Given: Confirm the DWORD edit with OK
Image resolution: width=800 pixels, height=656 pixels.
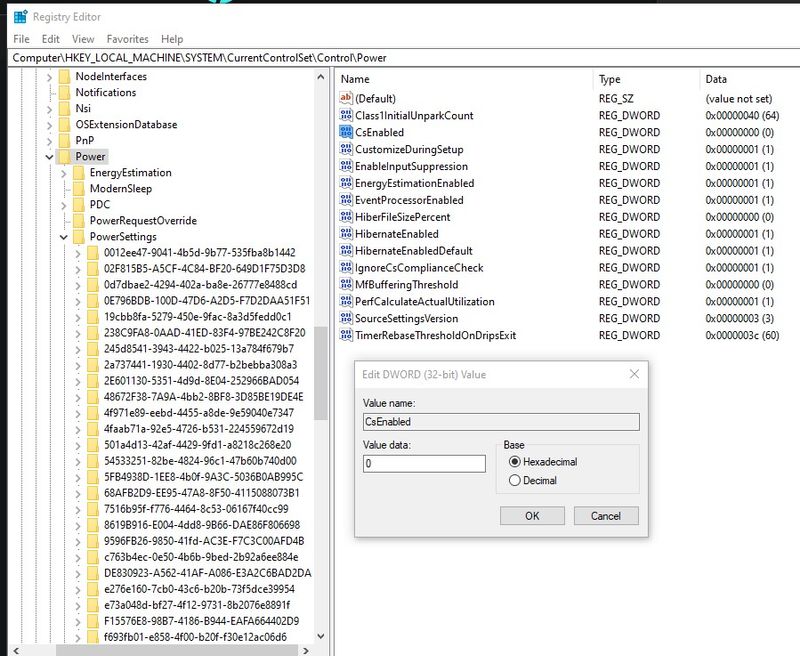Looking at the screenshot, I should click(532, 516).
